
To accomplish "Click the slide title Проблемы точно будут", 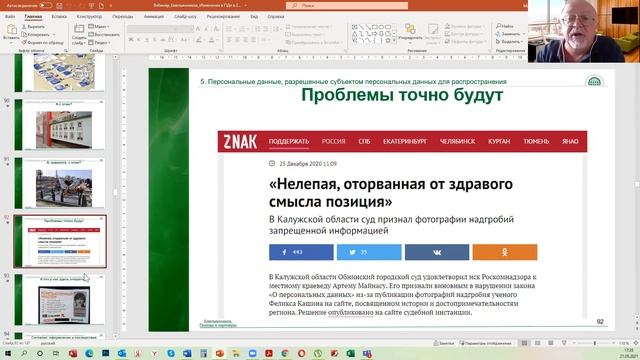I will [x=402, y=95].
